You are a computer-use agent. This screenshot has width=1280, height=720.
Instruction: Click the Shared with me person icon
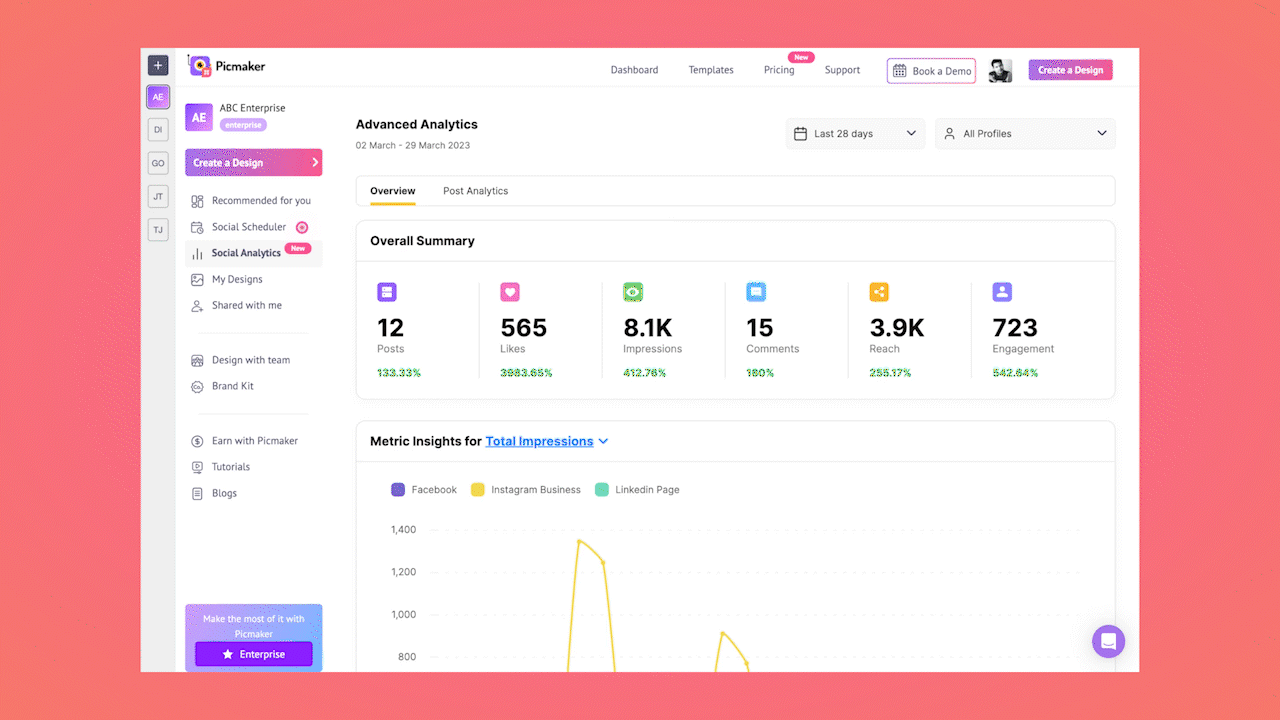point(197,306)
